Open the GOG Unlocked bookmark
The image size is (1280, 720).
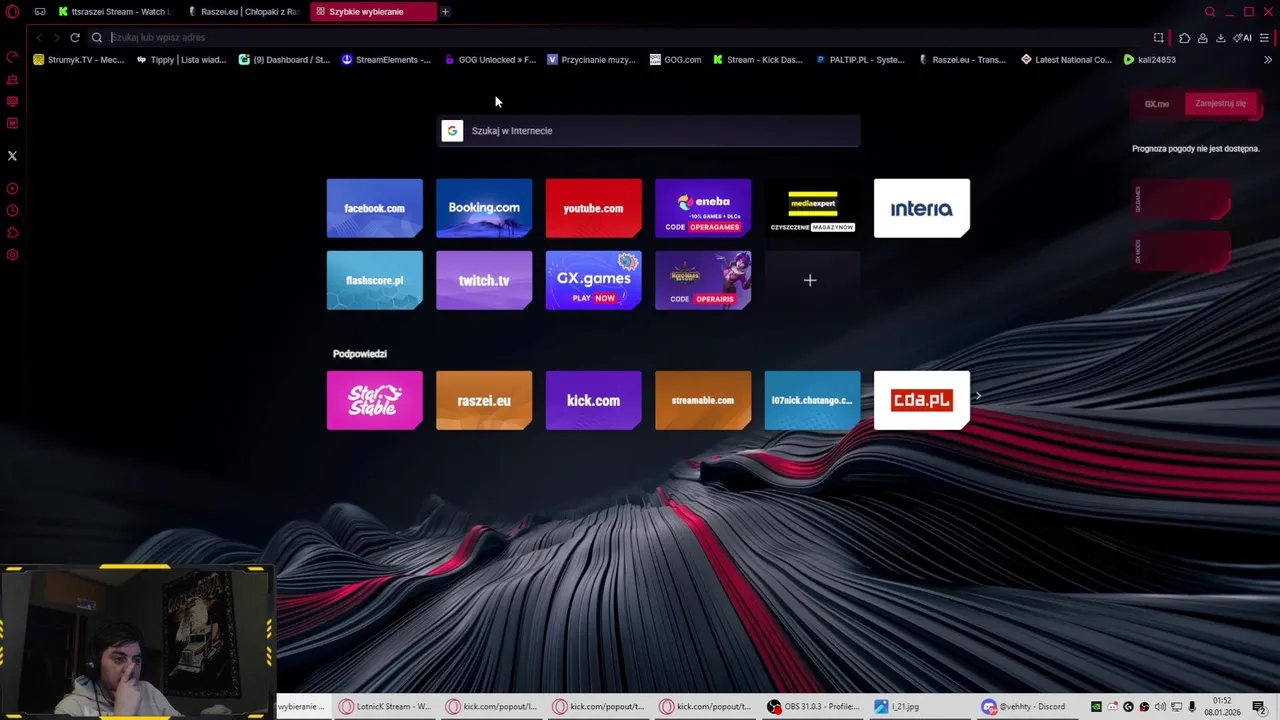490,60
